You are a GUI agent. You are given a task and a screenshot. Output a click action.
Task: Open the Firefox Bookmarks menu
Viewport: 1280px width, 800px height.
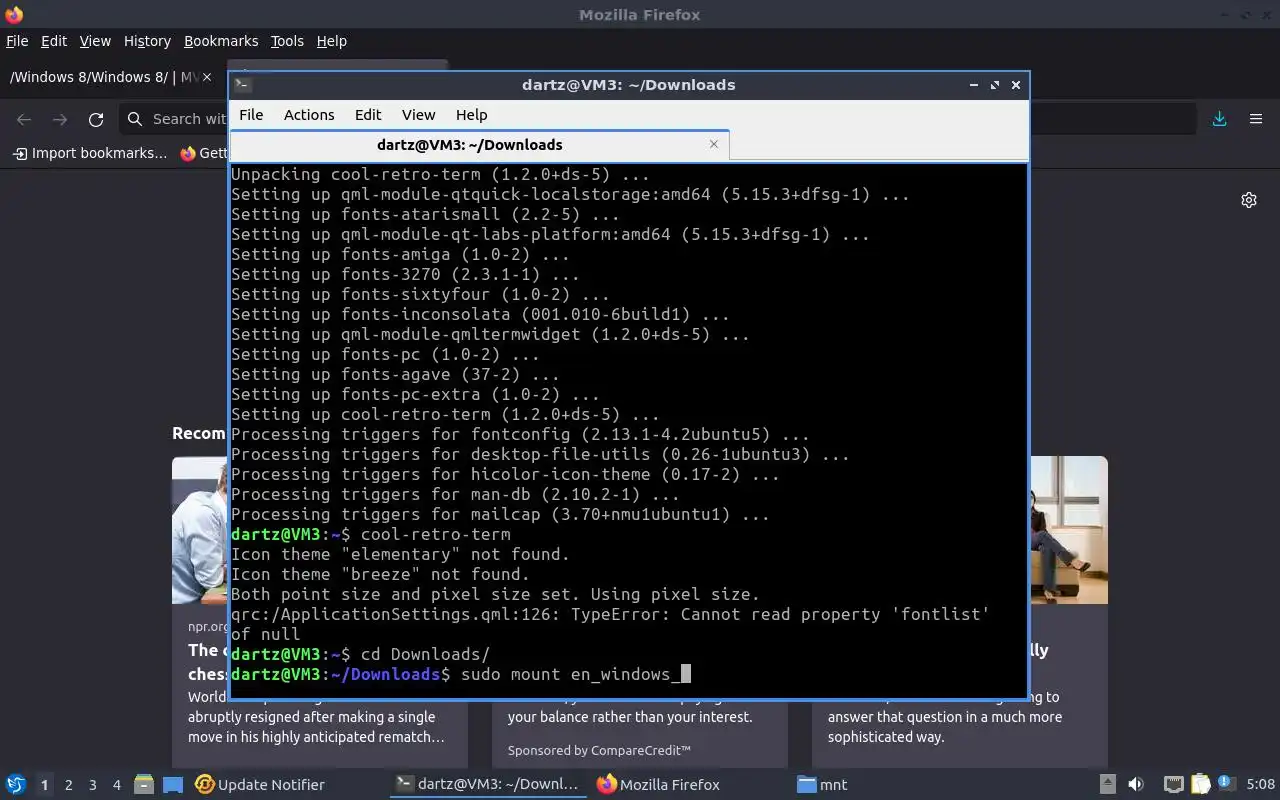click(x=221, y=41)
